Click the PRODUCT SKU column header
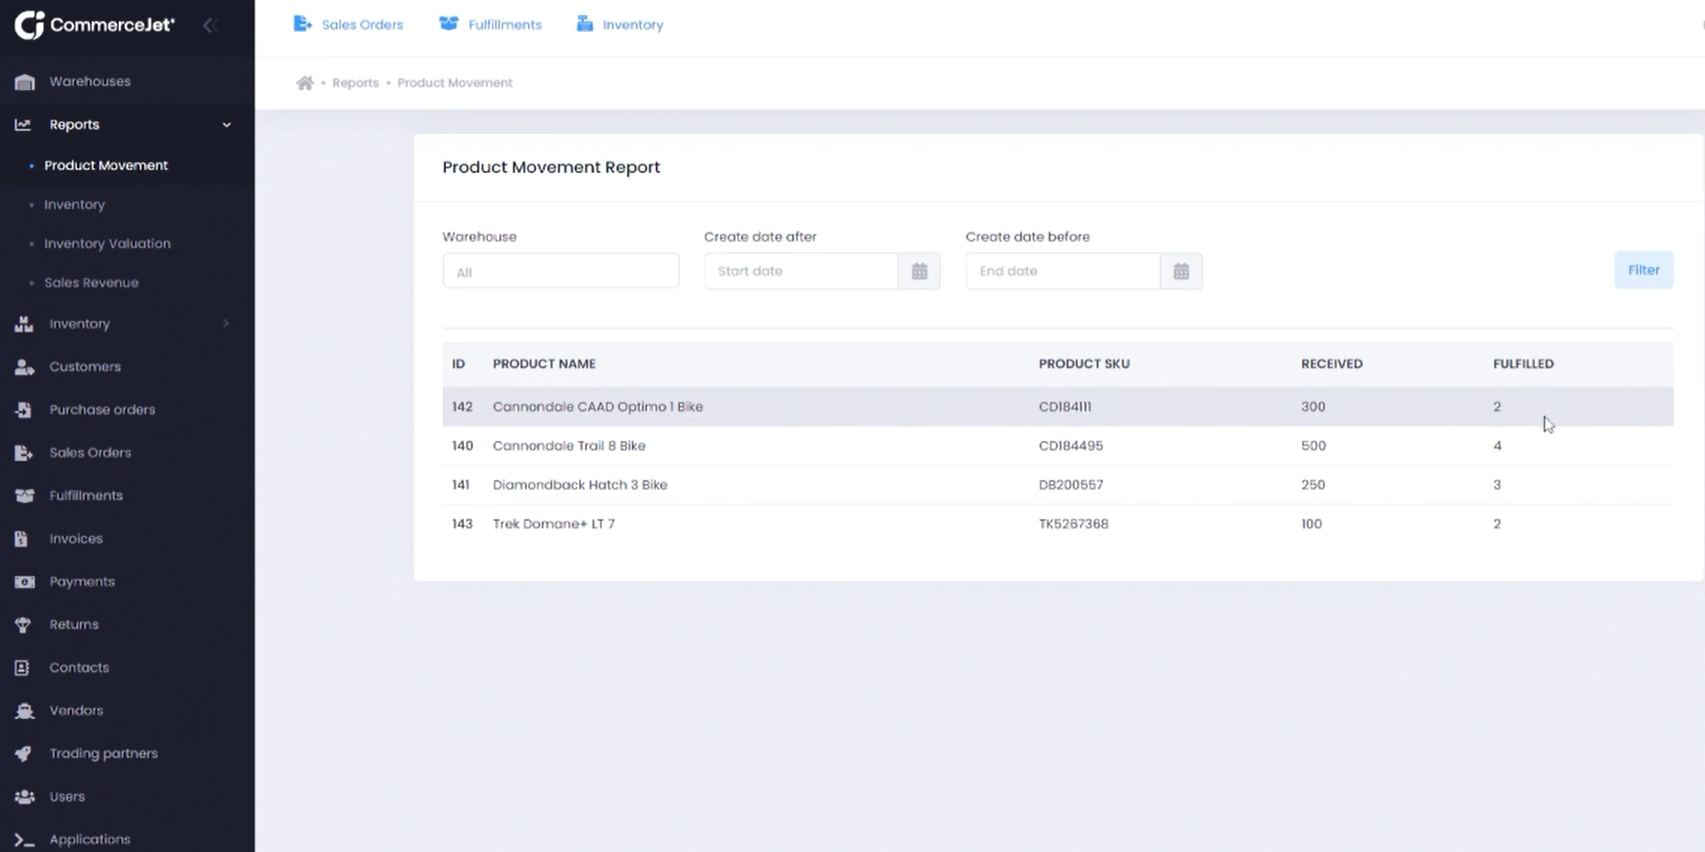The width and height of the screenshot is (1705, 852). [1084, 364]
